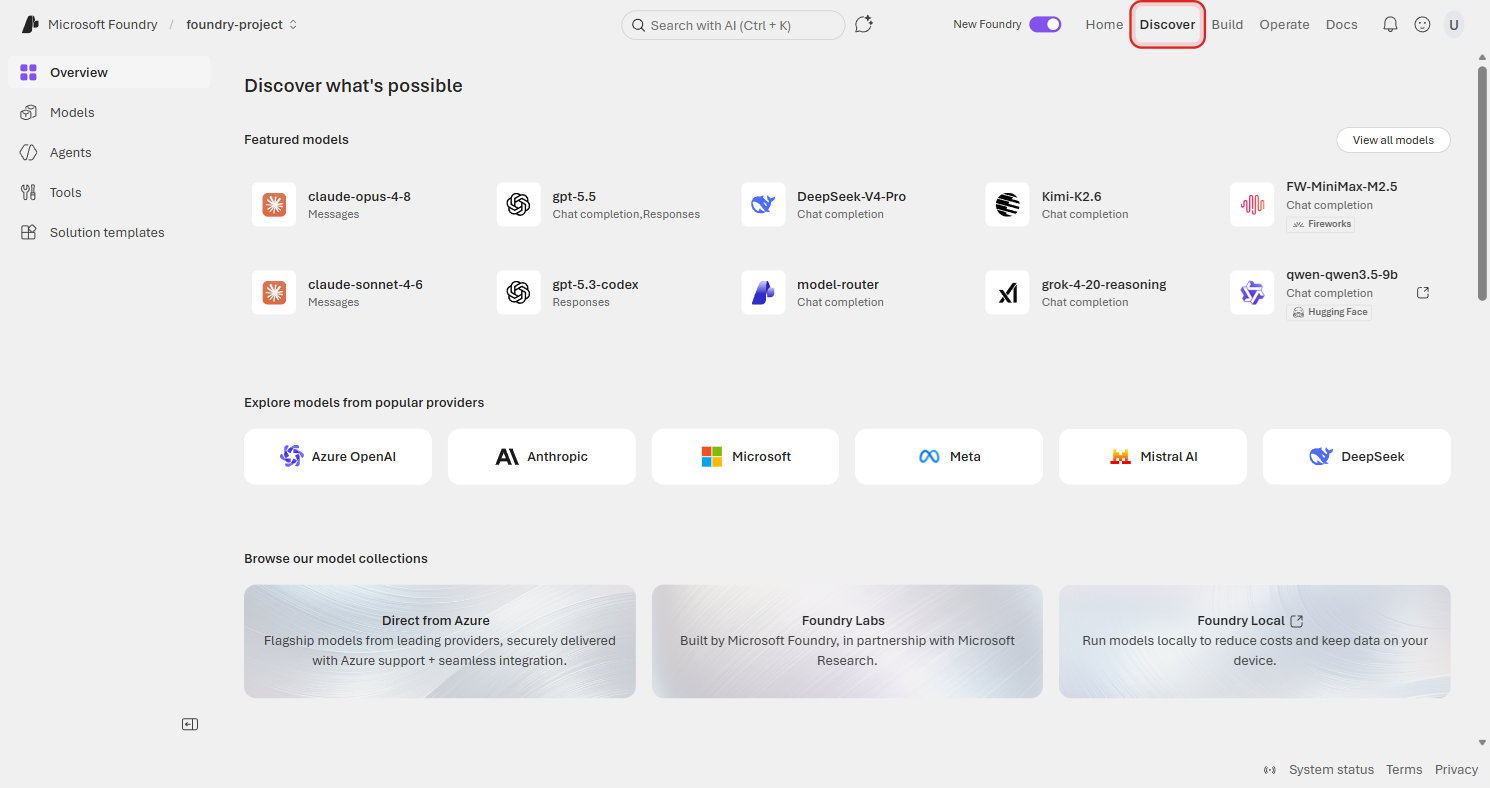1490x788 pixels.
Task: Browse Mistral AI provider models
Action: point(1153,457)
